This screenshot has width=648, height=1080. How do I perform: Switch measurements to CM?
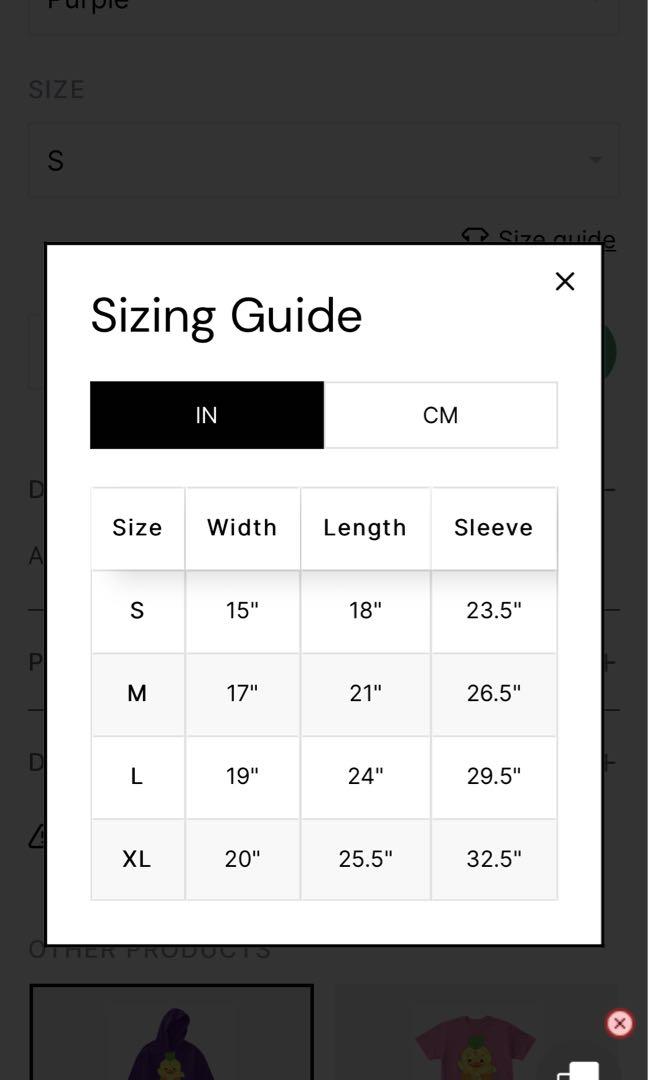click(x=441, y=415)
